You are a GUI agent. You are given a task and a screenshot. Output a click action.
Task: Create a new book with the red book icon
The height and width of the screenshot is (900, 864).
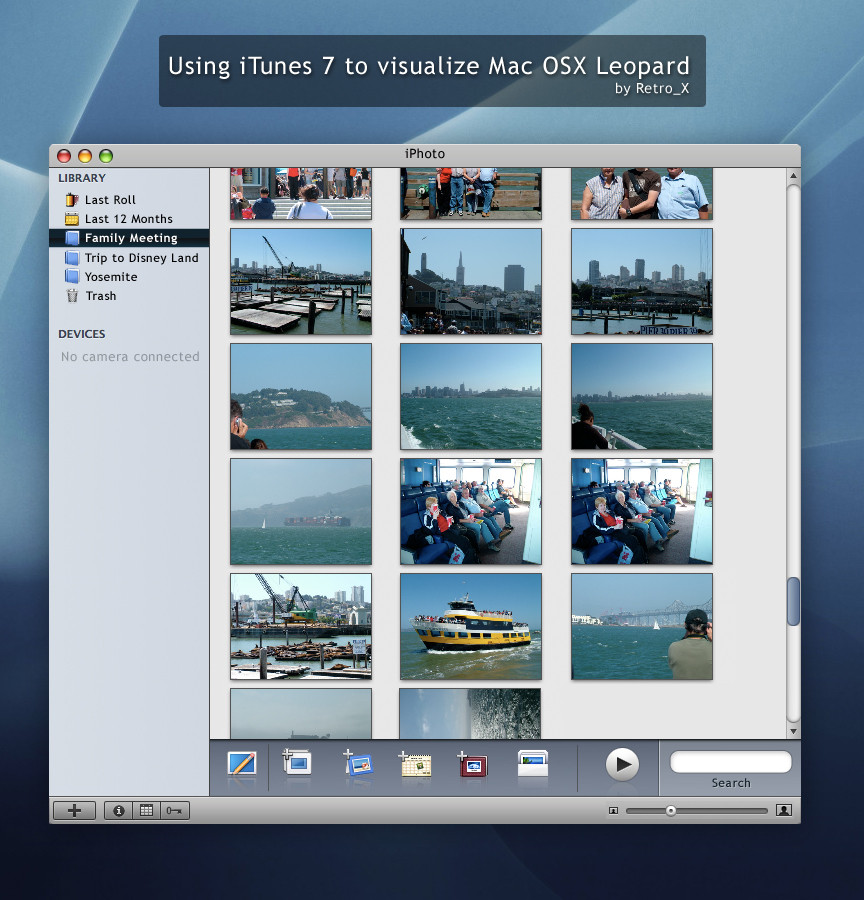[x=473, y=765]
